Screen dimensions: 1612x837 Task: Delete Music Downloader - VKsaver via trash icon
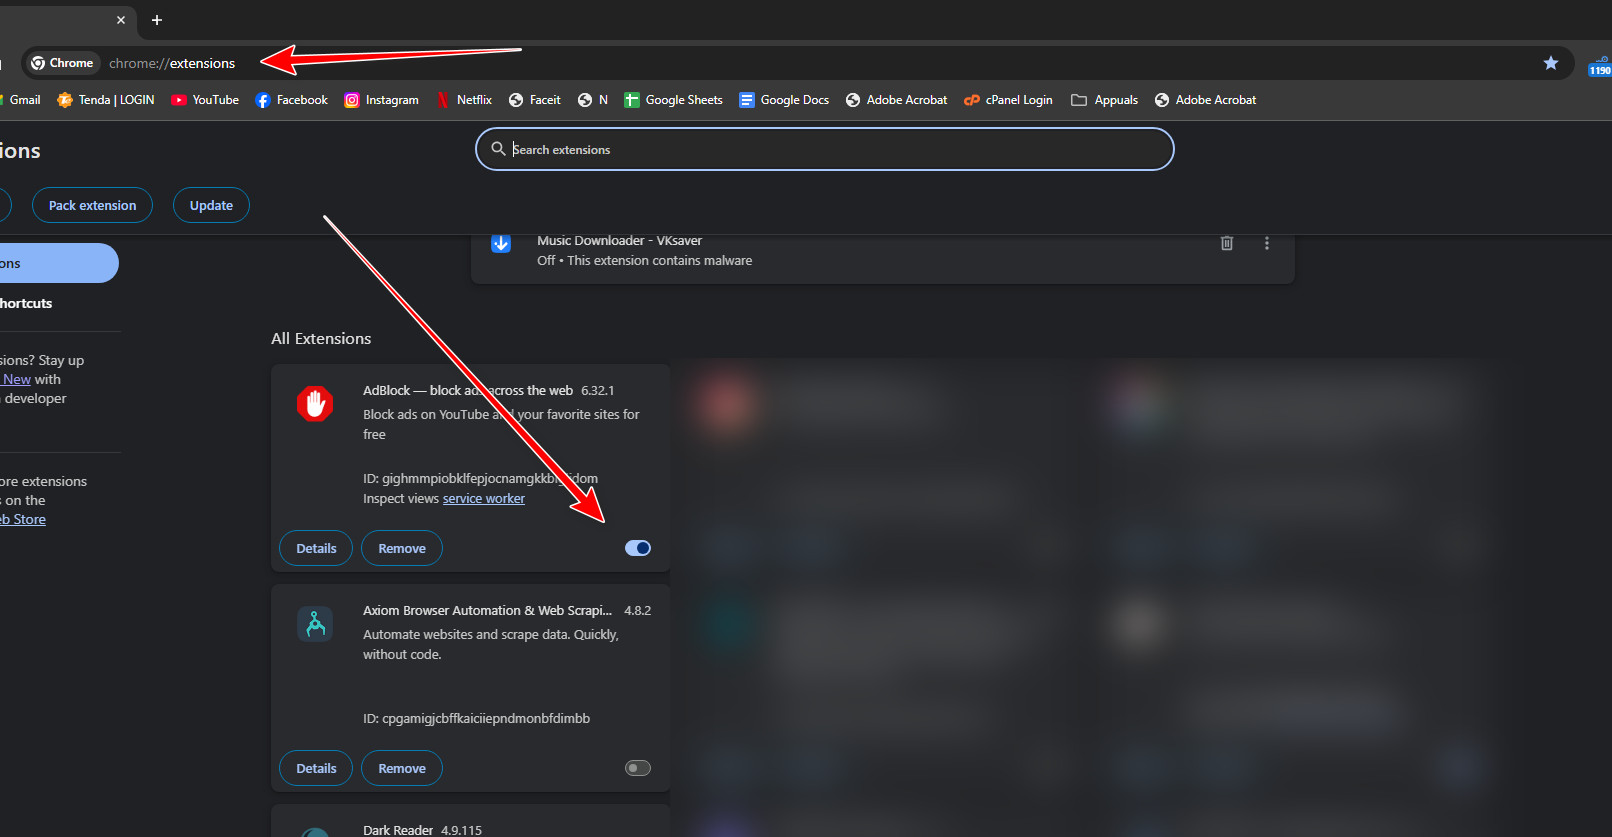tap(1227, 243)
